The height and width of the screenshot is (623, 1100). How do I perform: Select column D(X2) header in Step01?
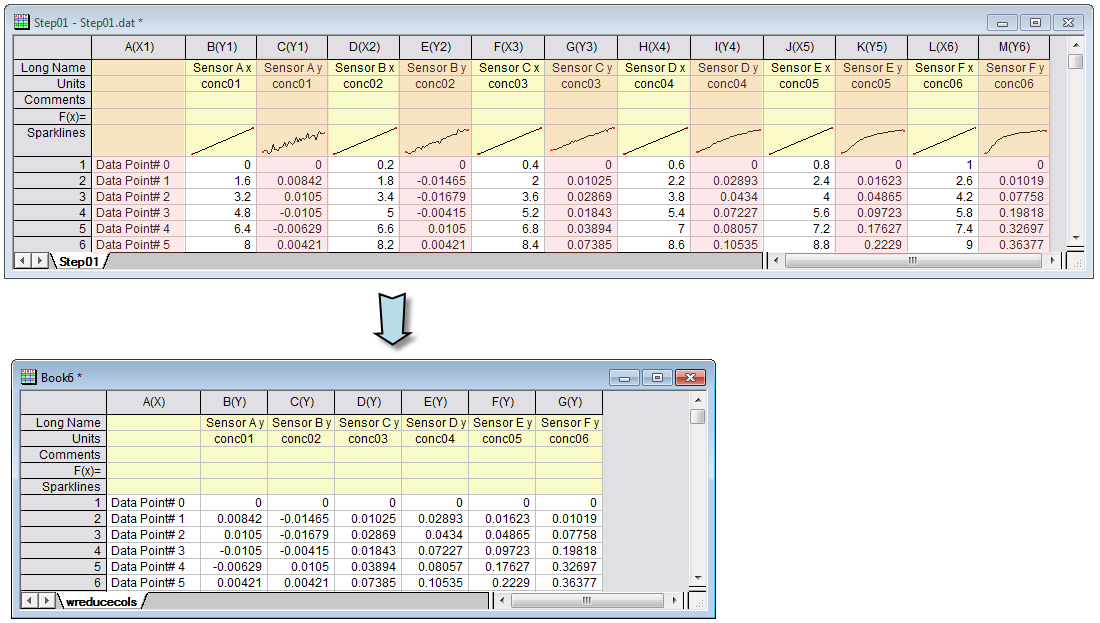coord(364,47)
